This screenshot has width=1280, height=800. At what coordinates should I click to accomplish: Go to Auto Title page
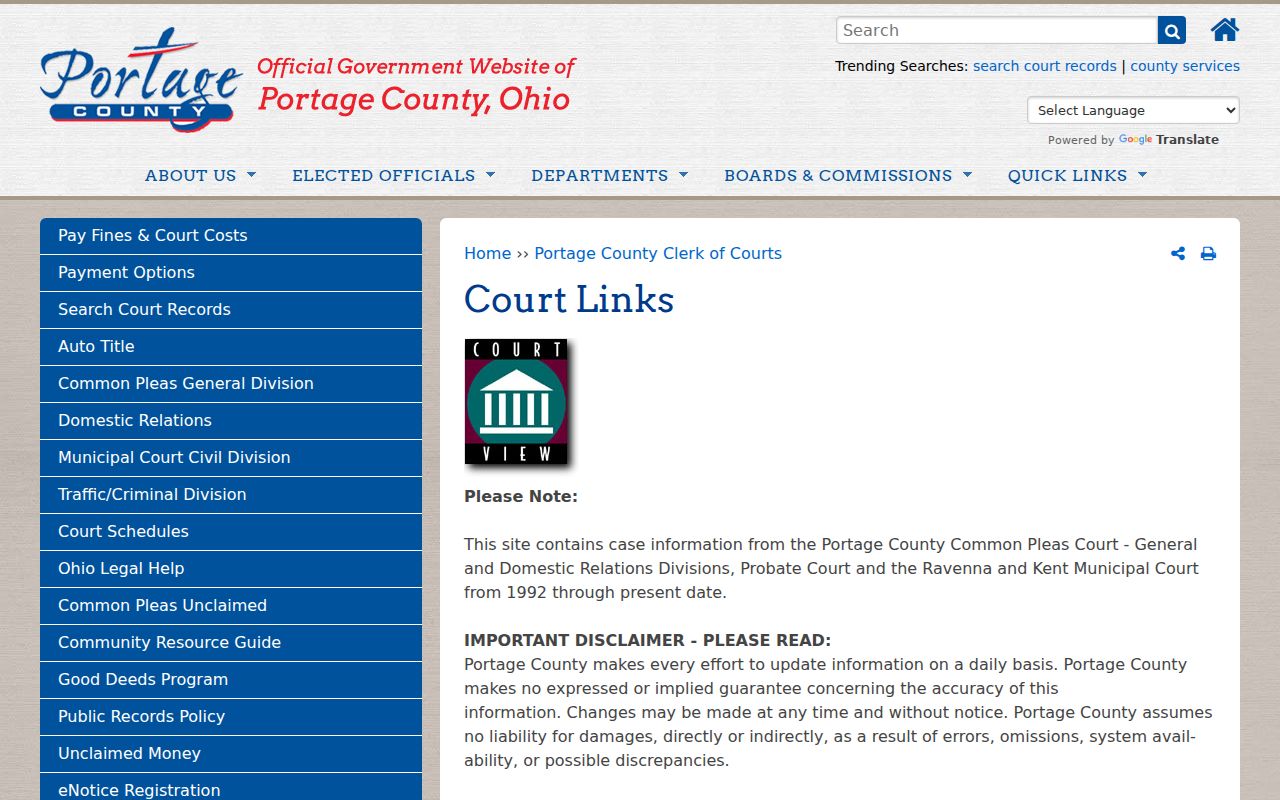(231, 347)
